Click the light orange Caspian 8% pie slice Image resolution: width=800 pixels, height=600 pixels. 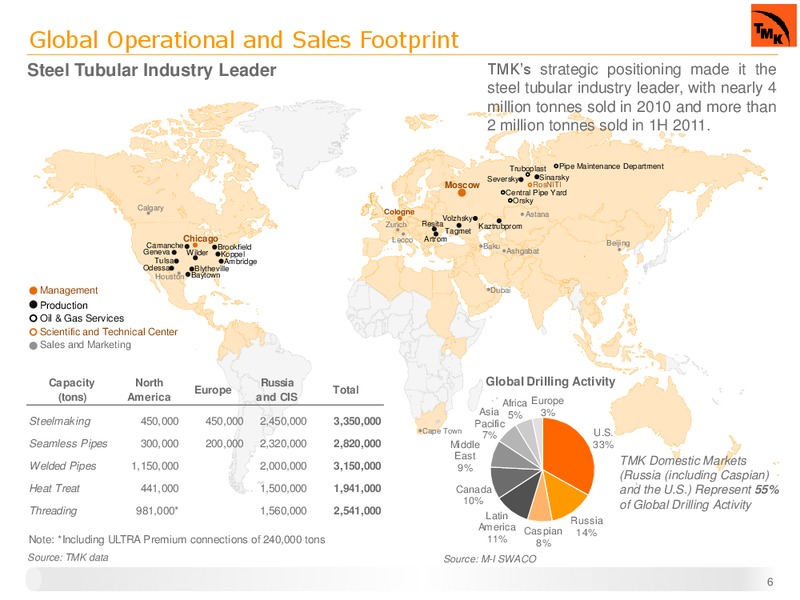[x=542, y=503]
